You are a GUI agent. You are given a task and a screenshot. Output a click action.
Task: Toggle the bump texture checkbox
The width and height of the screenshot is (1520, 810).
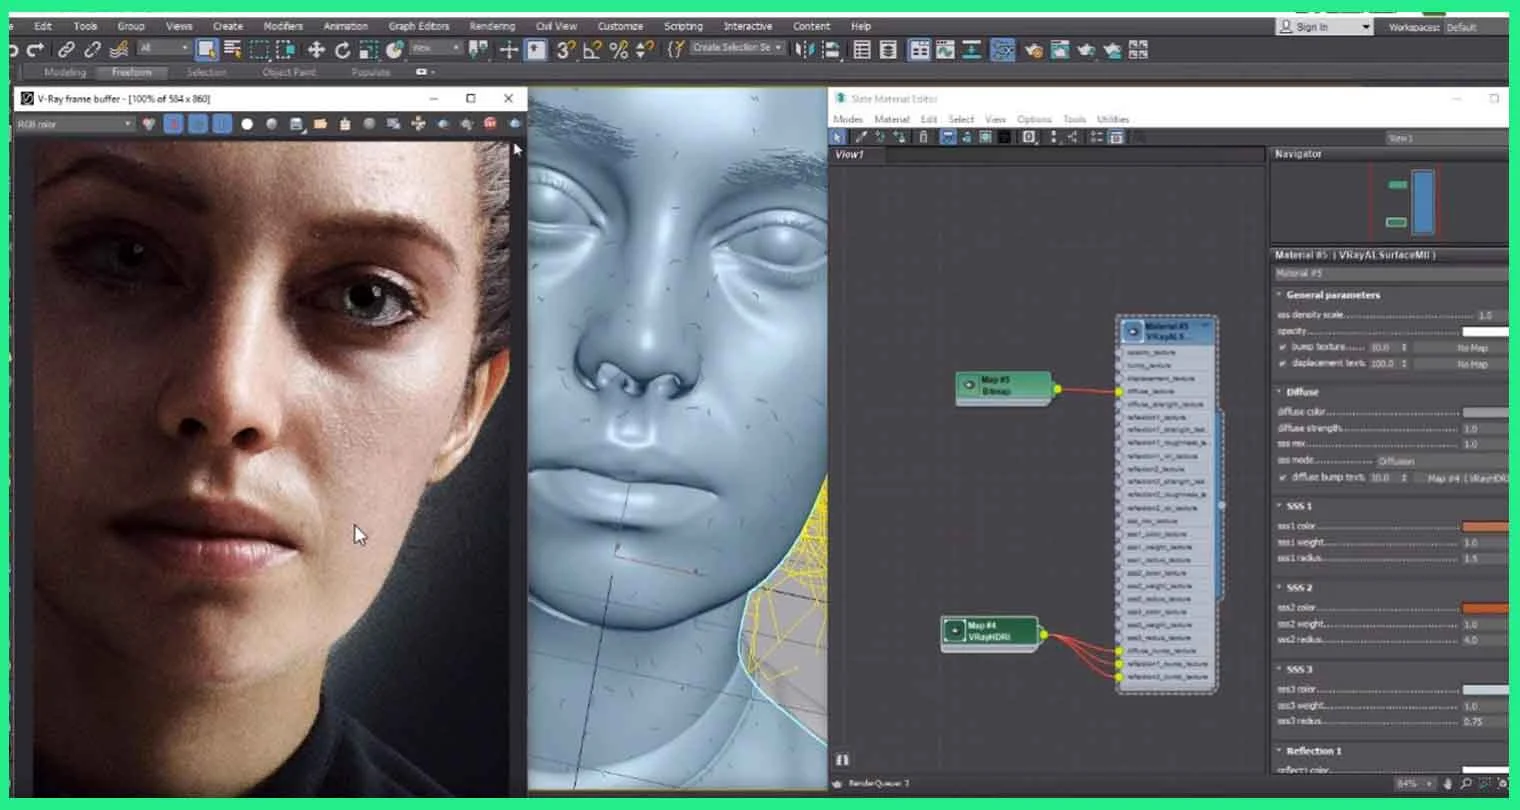[1283, 348]
